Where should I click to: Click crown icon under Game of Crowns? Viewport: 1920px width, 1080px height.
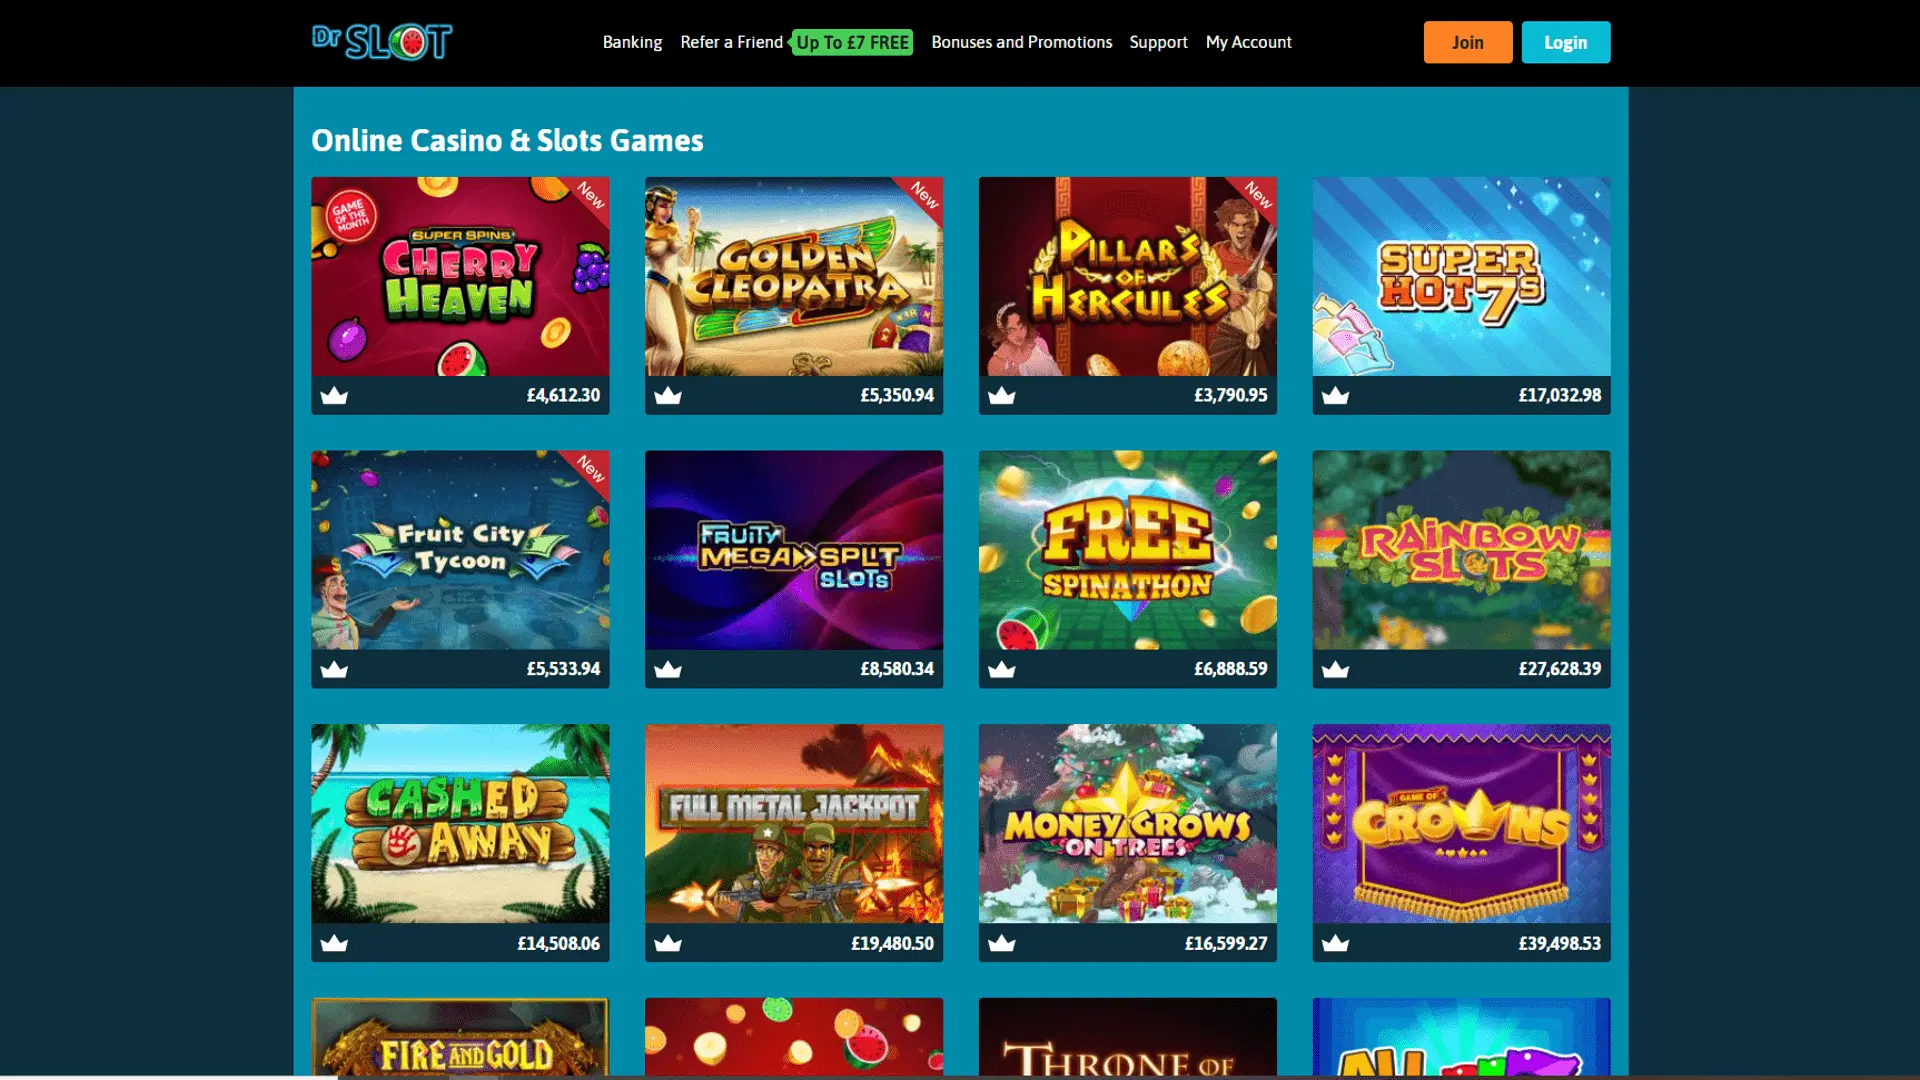pos(1336,944)
